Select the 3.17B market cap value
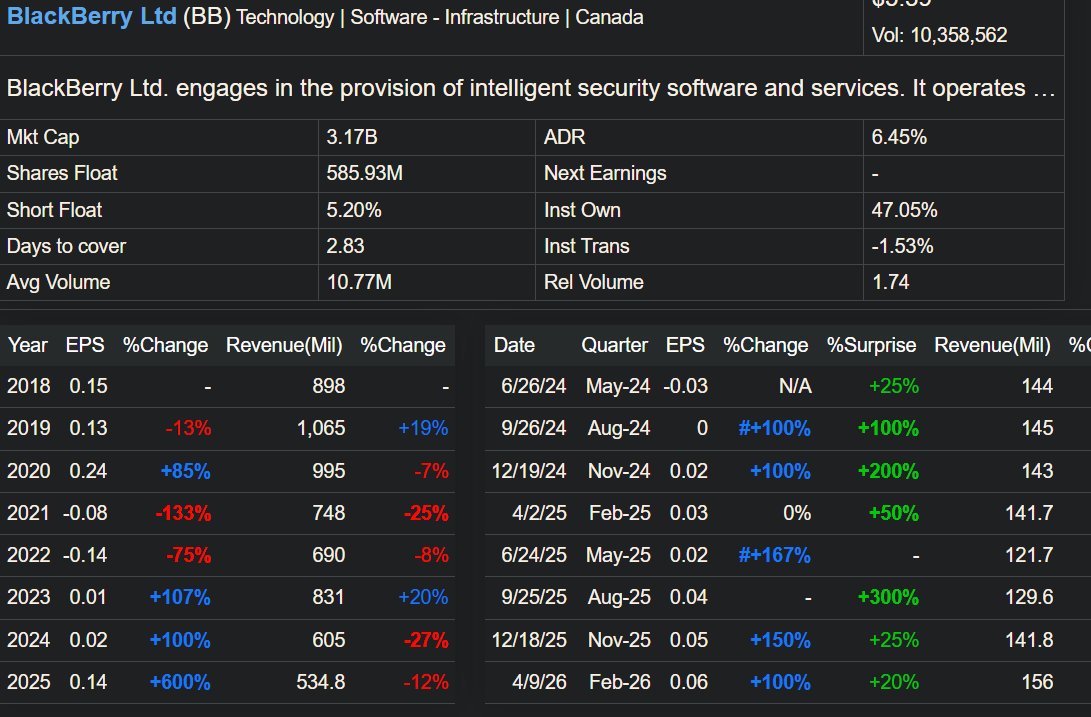 coord(352,137)
